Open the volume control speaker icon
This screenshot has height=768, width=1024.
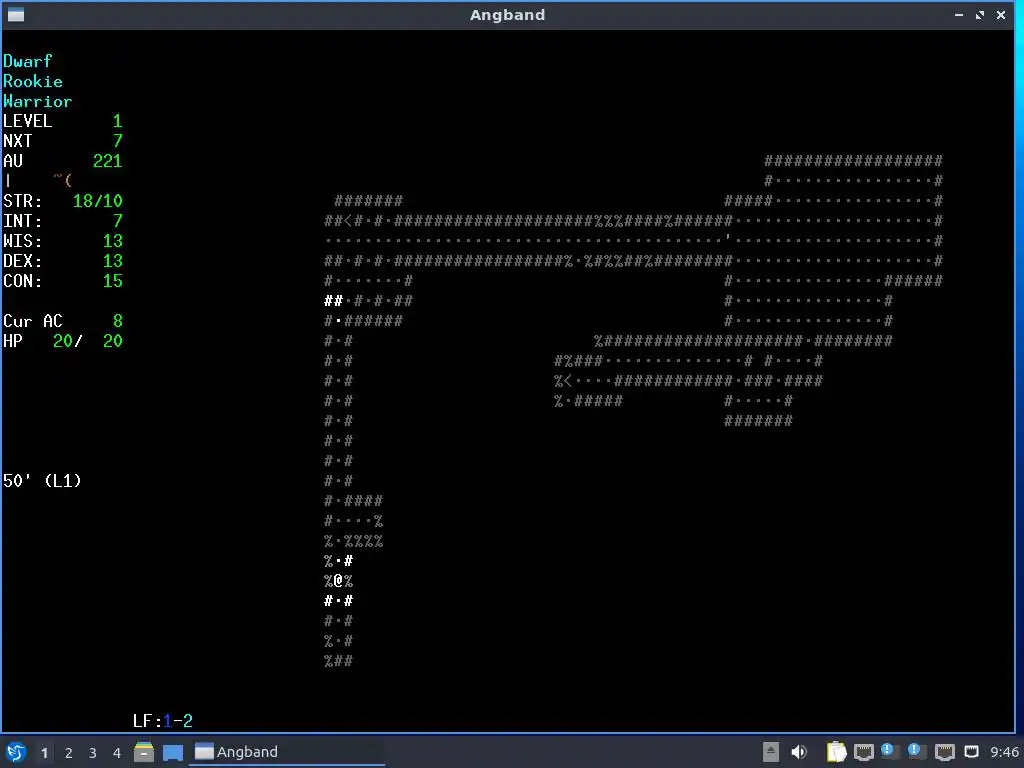799,752
